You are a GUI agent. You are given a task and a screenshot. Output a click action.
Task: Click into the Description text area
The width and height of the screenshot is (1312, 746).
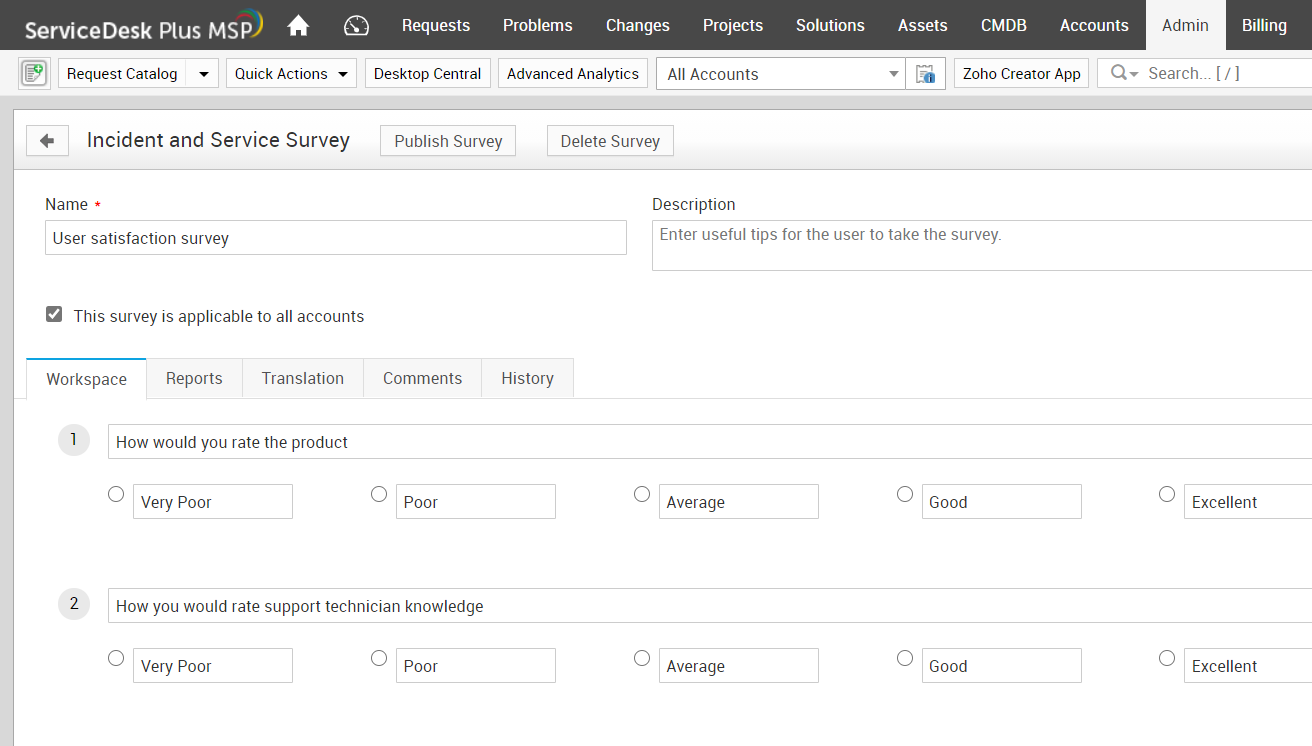click(x=980, y=245)
